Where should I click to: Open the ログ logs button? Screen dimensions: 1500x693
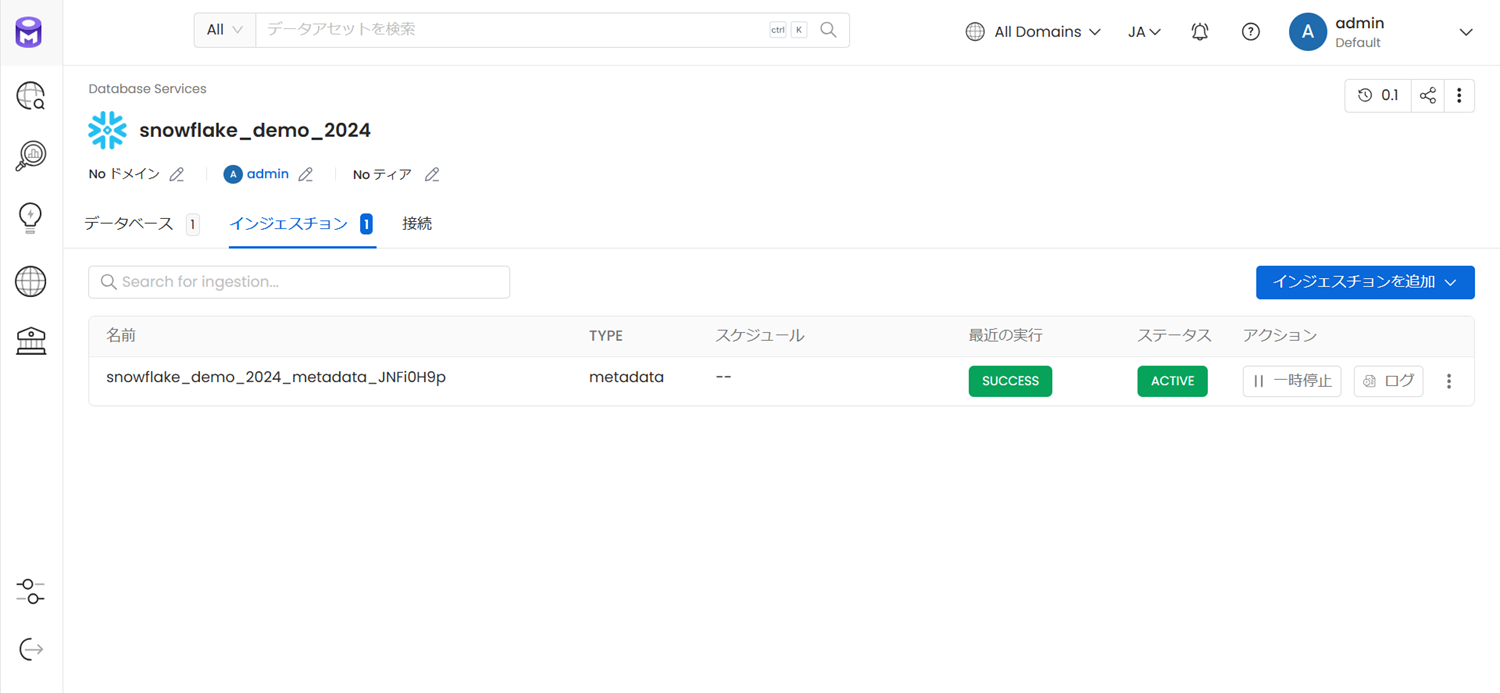point(1388,381)
